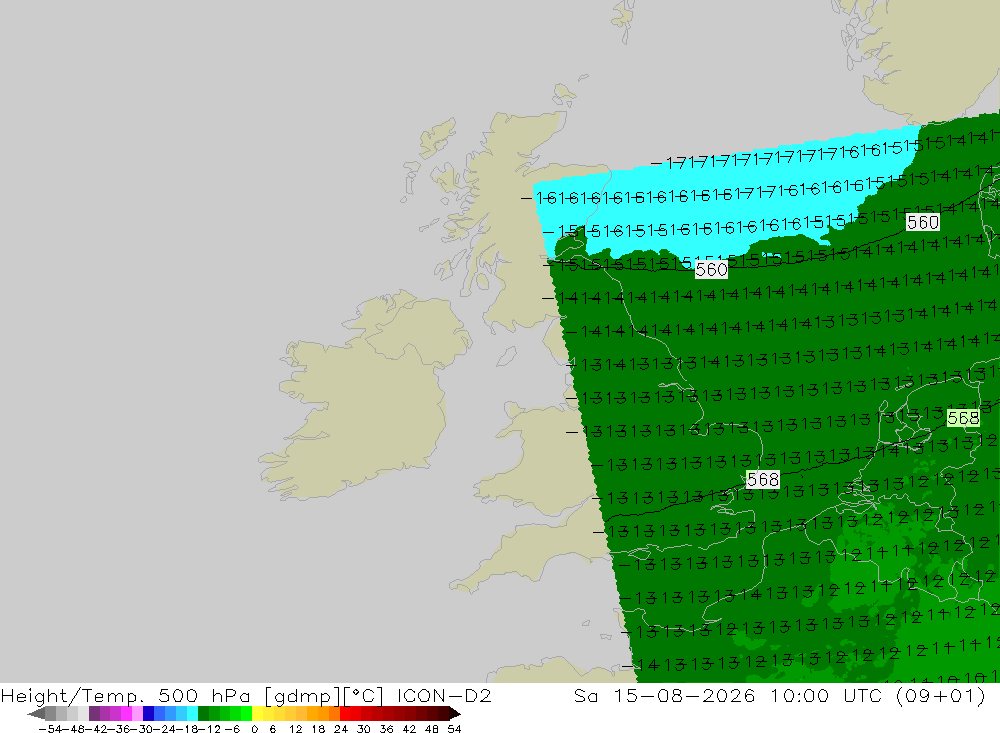Click the "Sa" weekday abbreviation

585,696
